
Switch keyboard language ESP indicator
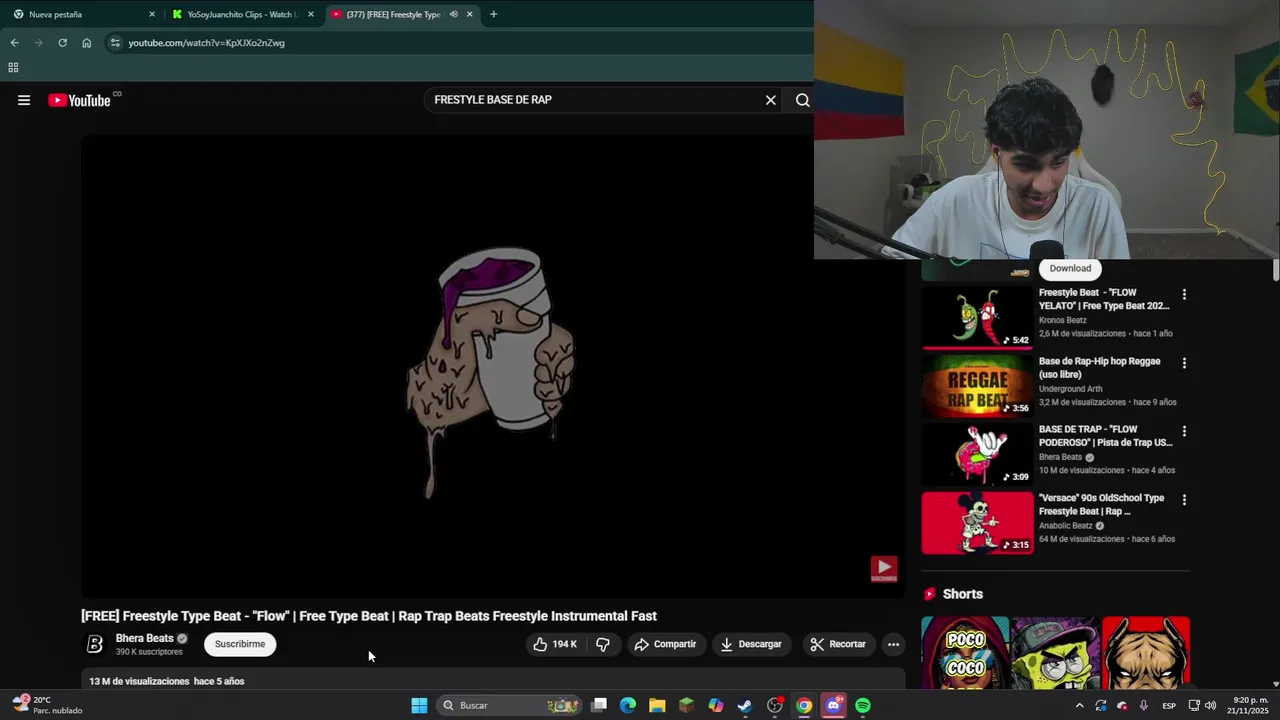click(x=1169, y=706)
